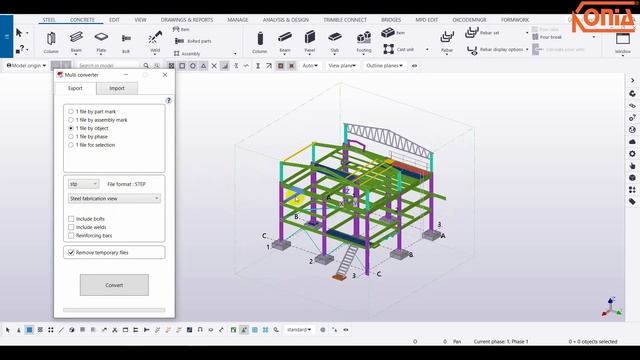The image size is (640, 360).
Task: Click the Cast unit command
Action: (x=399, y=49)
